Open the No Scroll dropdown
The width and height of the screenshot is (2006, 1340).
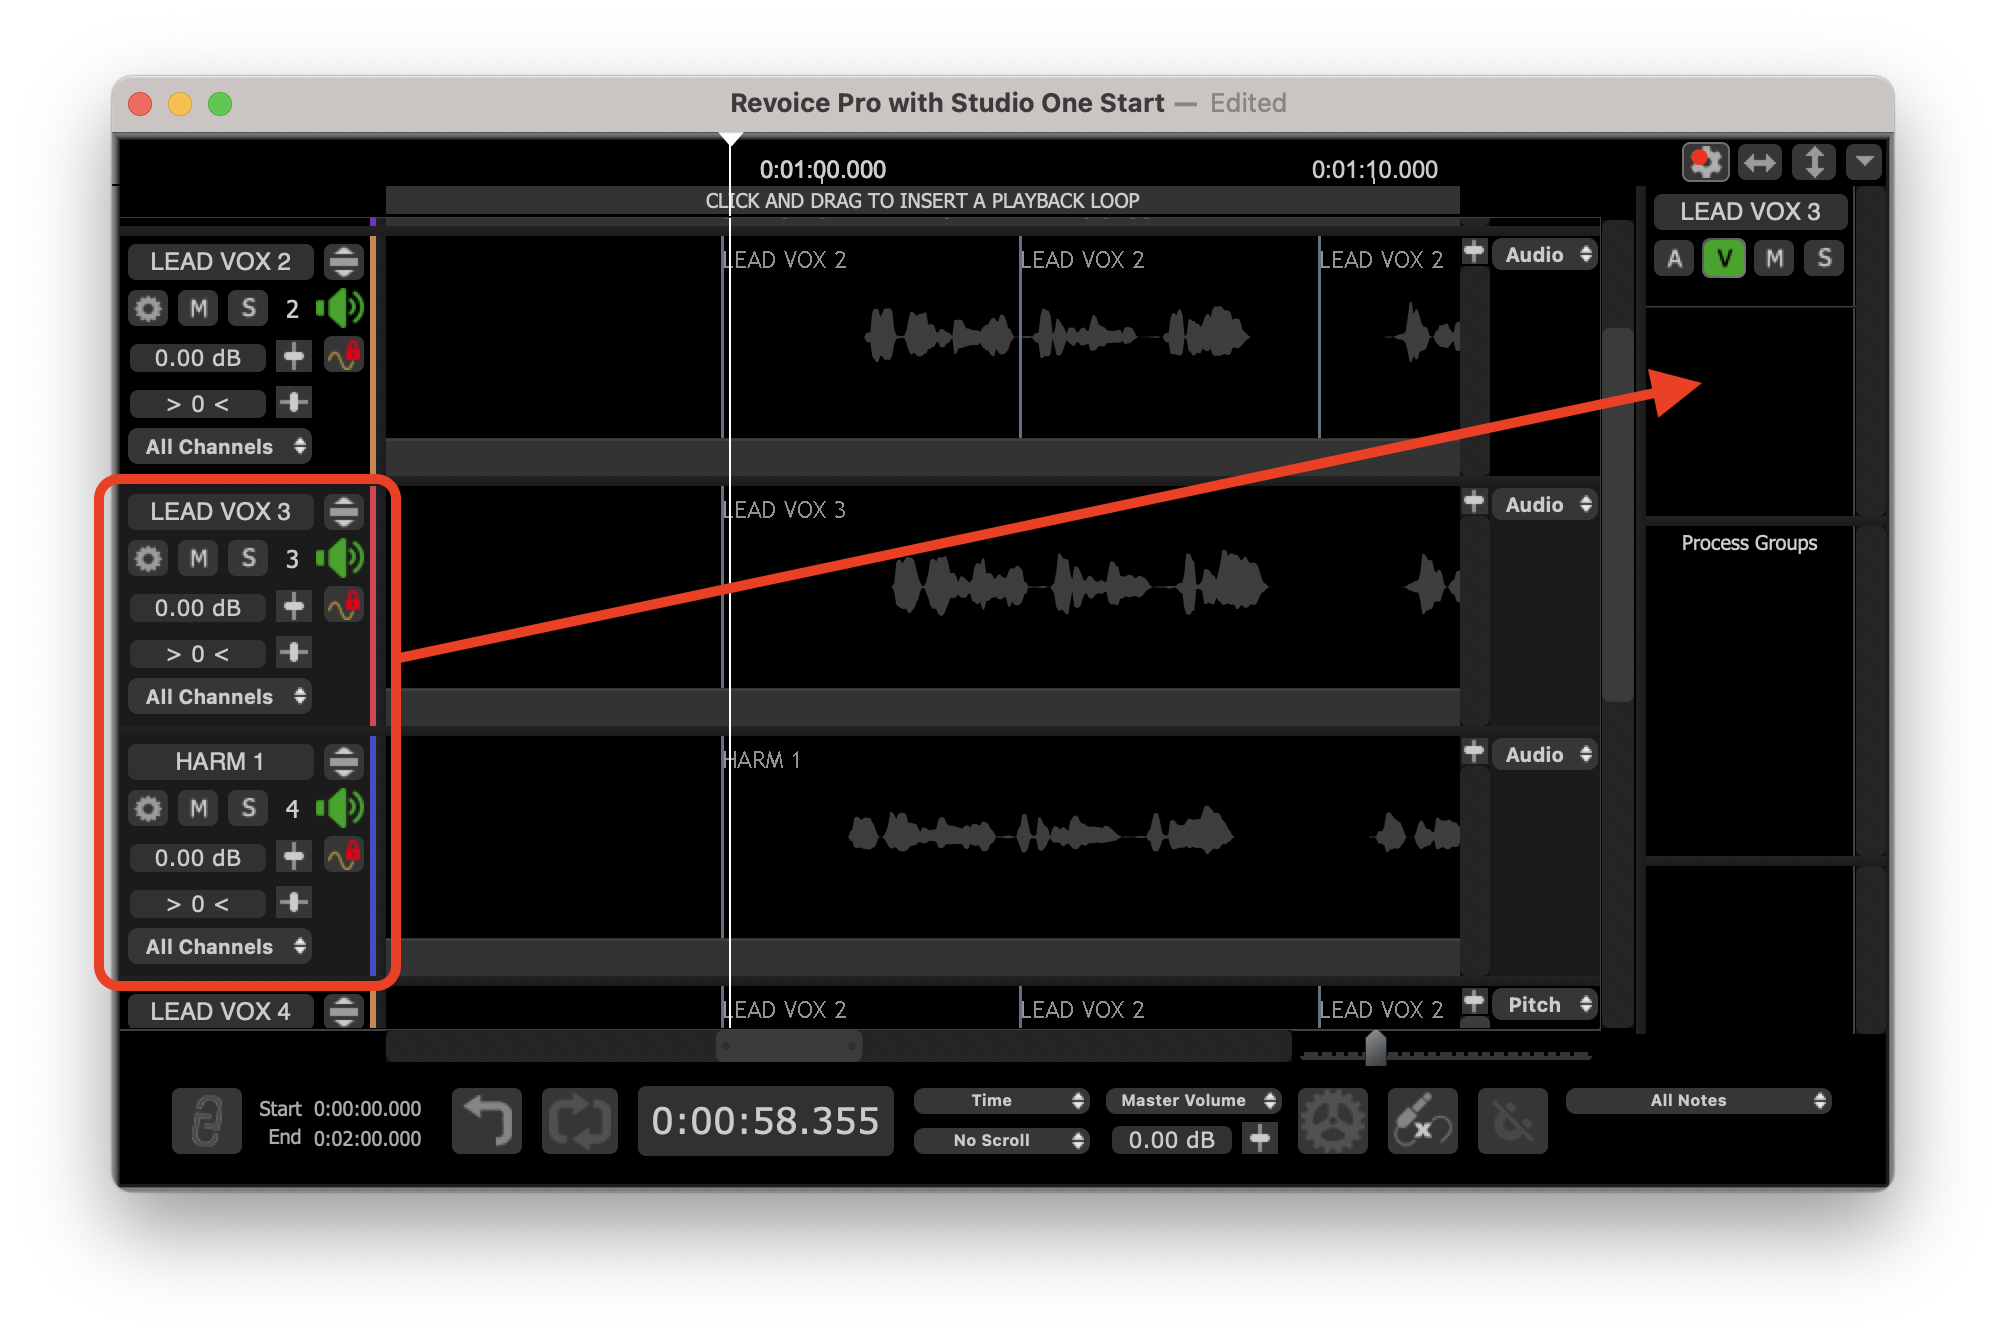tap(1000, 1140)
